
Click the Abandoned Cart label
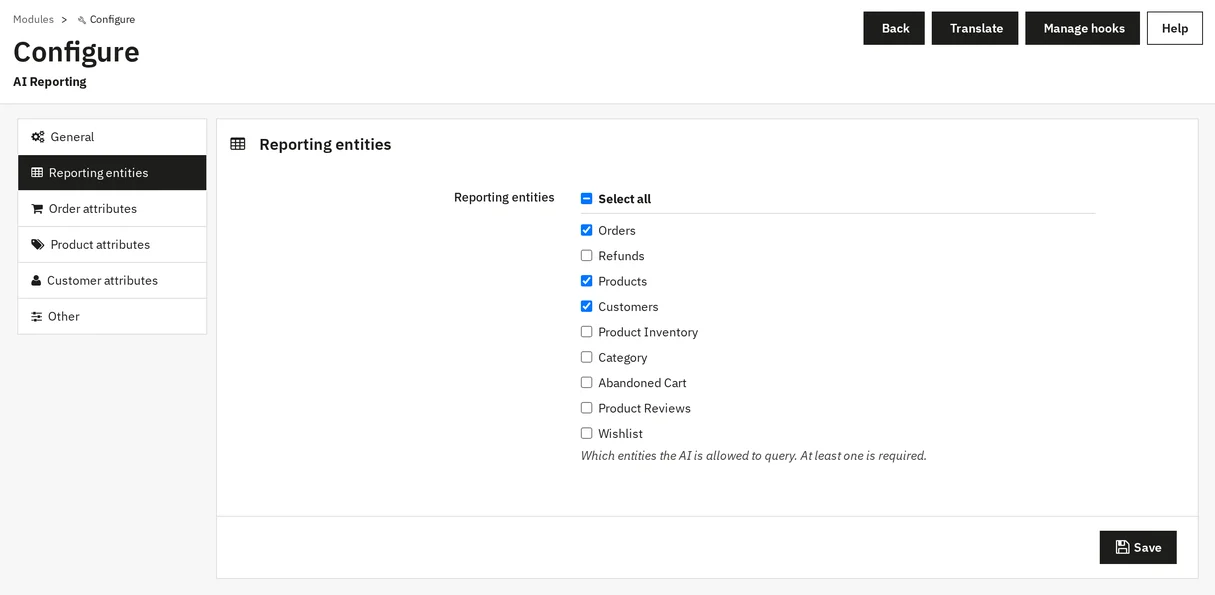tap(642, 383)
